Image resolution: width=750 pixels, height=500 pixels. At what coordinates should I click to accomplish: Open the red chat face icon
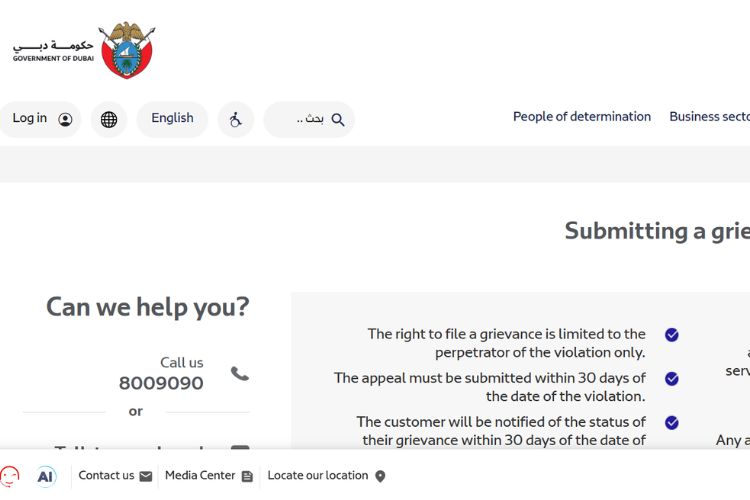[x=10, y=477]
